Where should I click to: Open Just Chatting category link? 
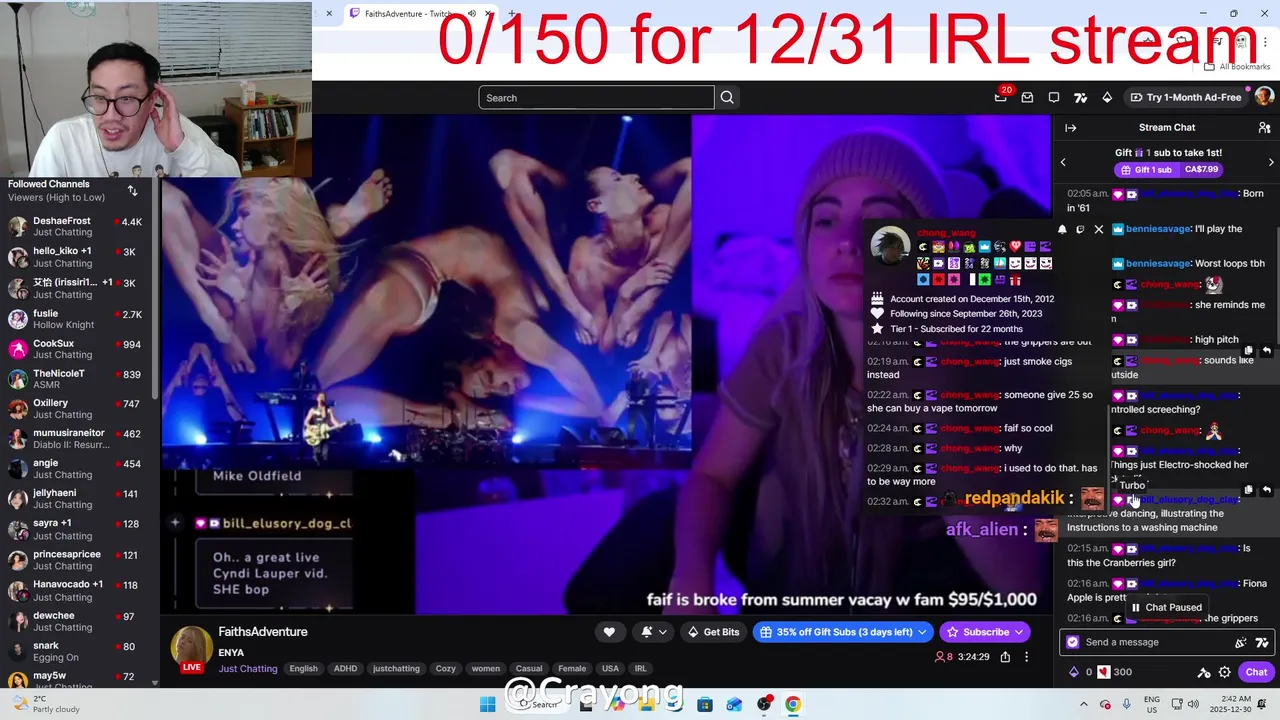coord(248,668)
